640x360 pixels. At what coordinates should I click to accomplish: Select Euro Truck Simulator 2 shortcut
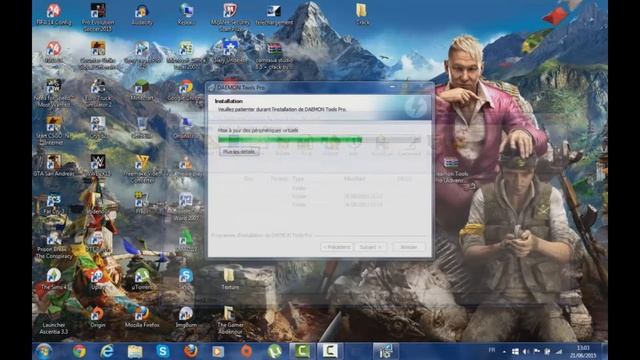click(98, 93)
